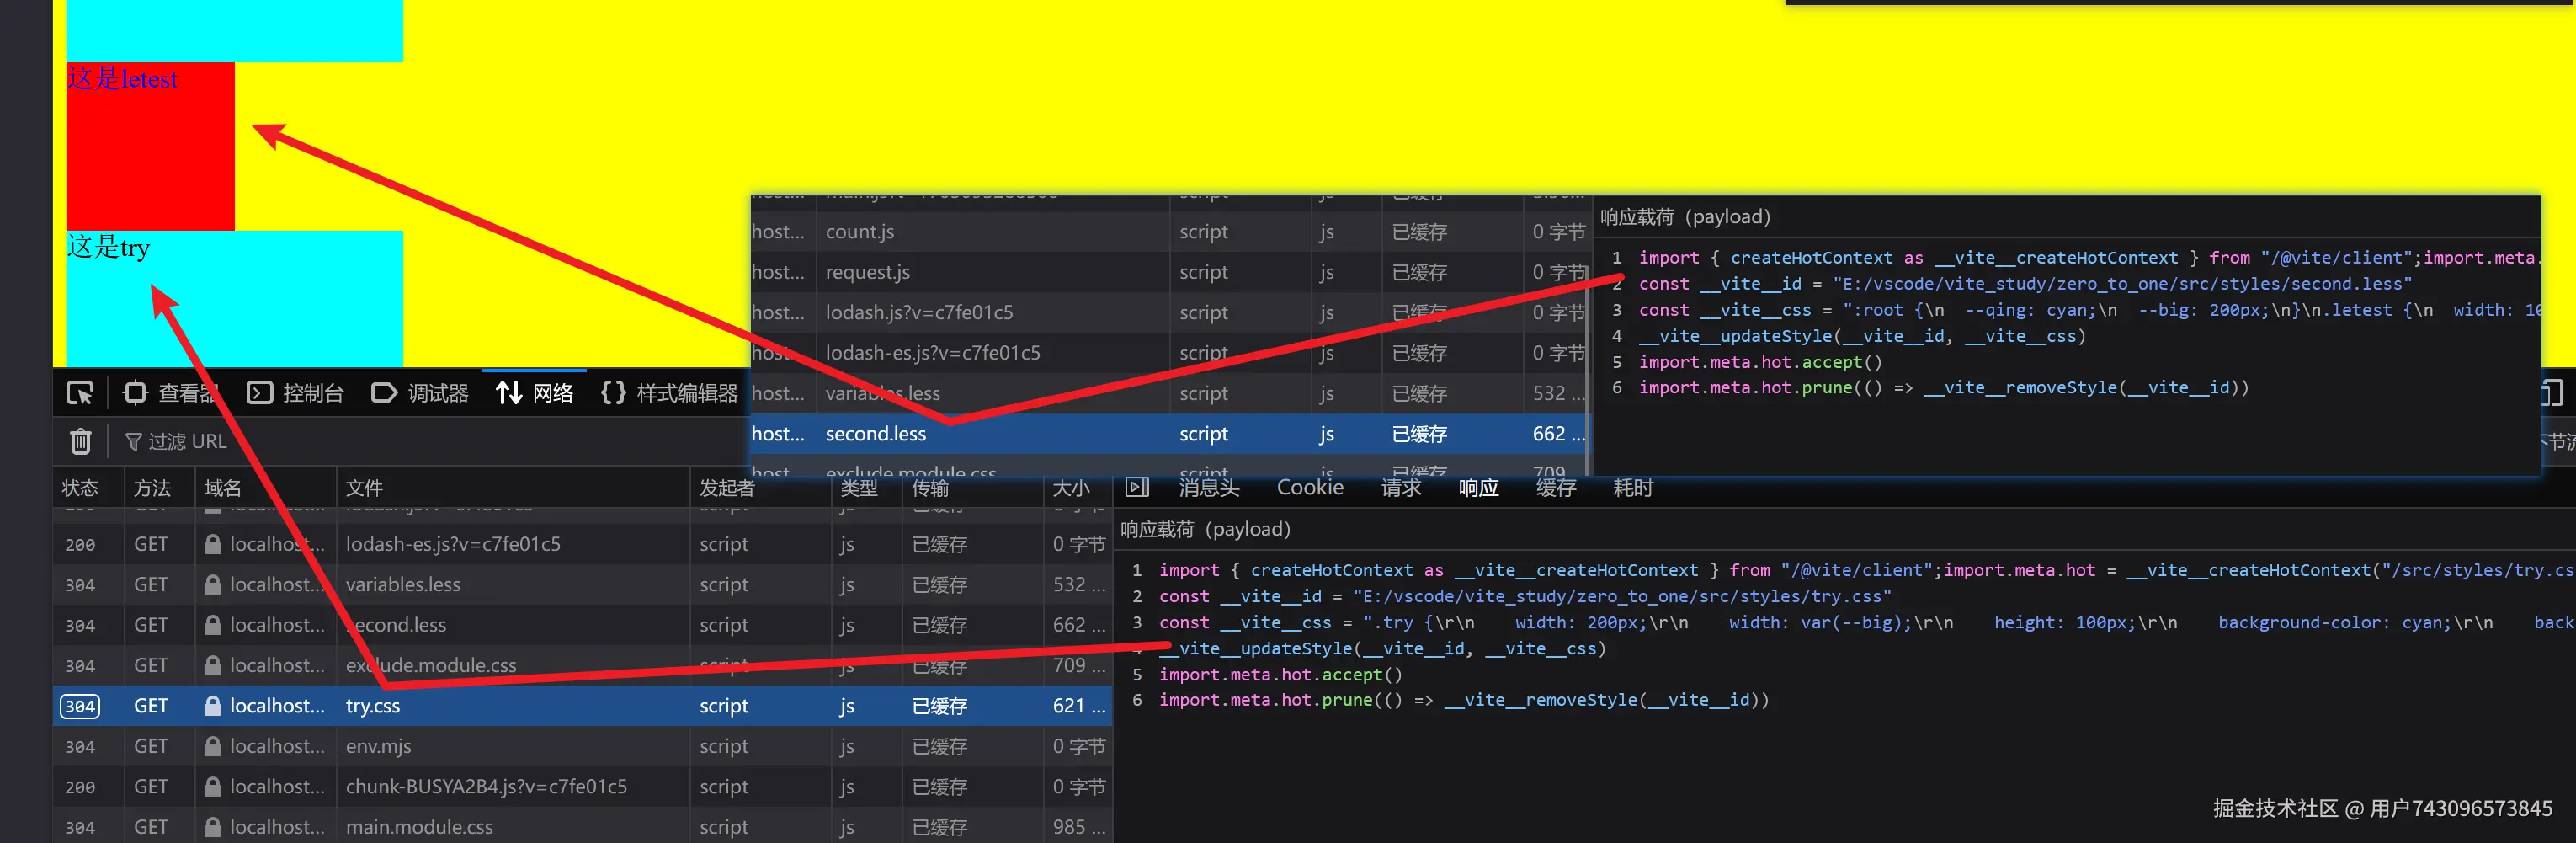The height and width of the screenshot is (843, 2576).
Task: Select lodash-es.js?v=c7fe01c5 in the overlay list
Action: coord(933,353)
